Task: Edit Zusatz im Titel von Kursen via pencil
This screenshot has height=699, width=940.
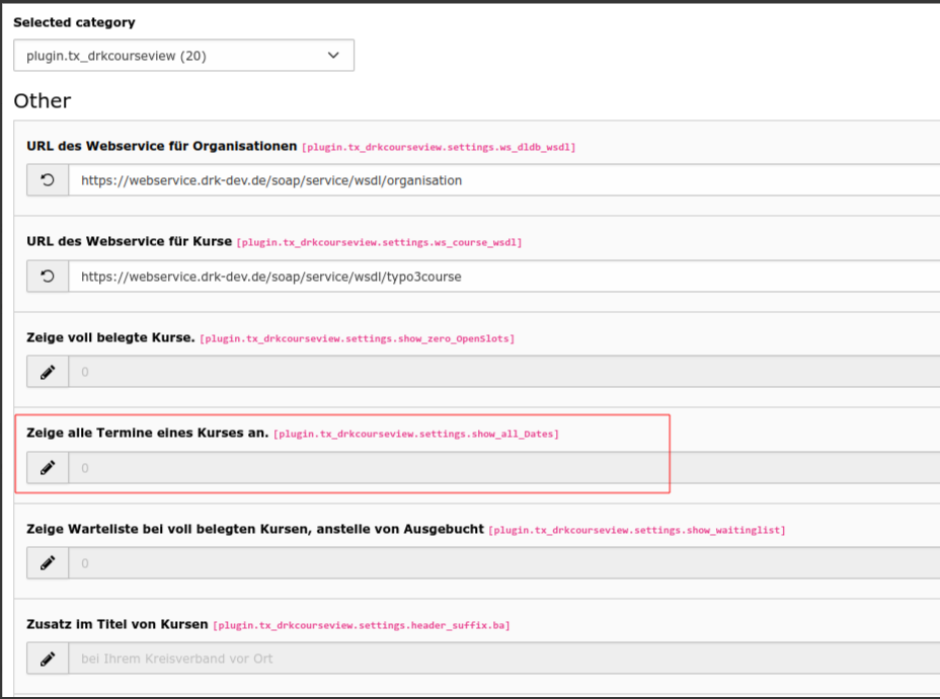Action: pos(47,659)
